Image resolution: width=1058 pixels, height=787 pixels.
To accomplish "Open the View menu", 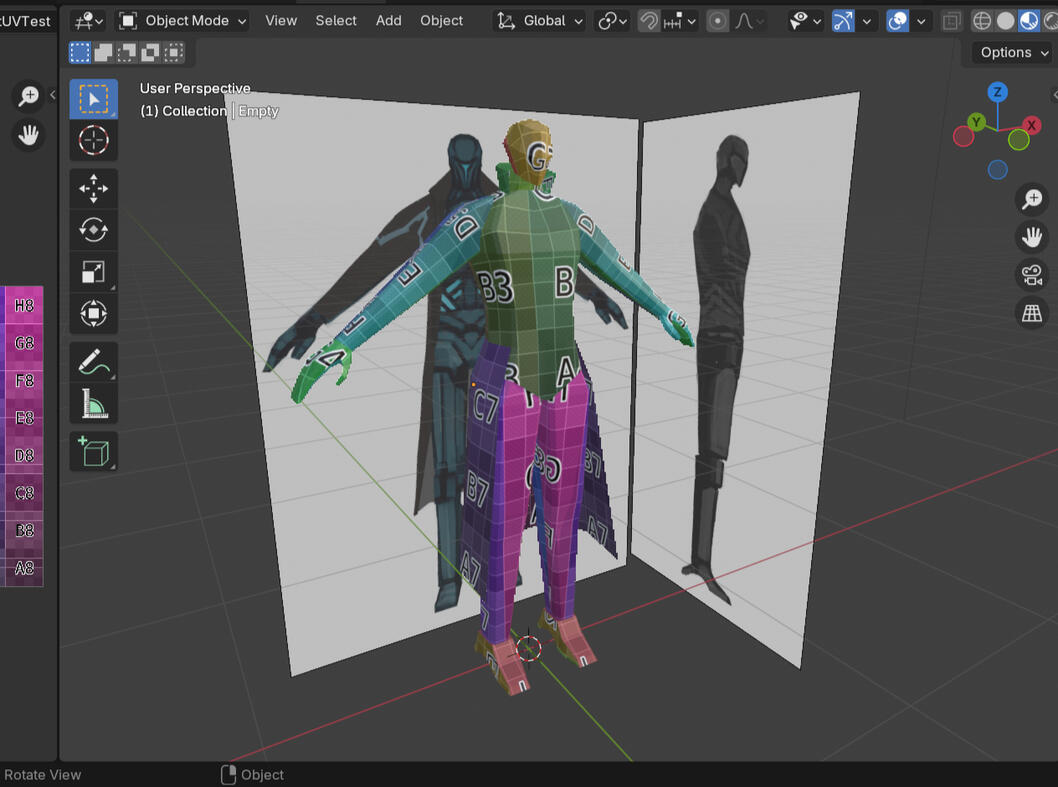I will [x=281, y=21].
